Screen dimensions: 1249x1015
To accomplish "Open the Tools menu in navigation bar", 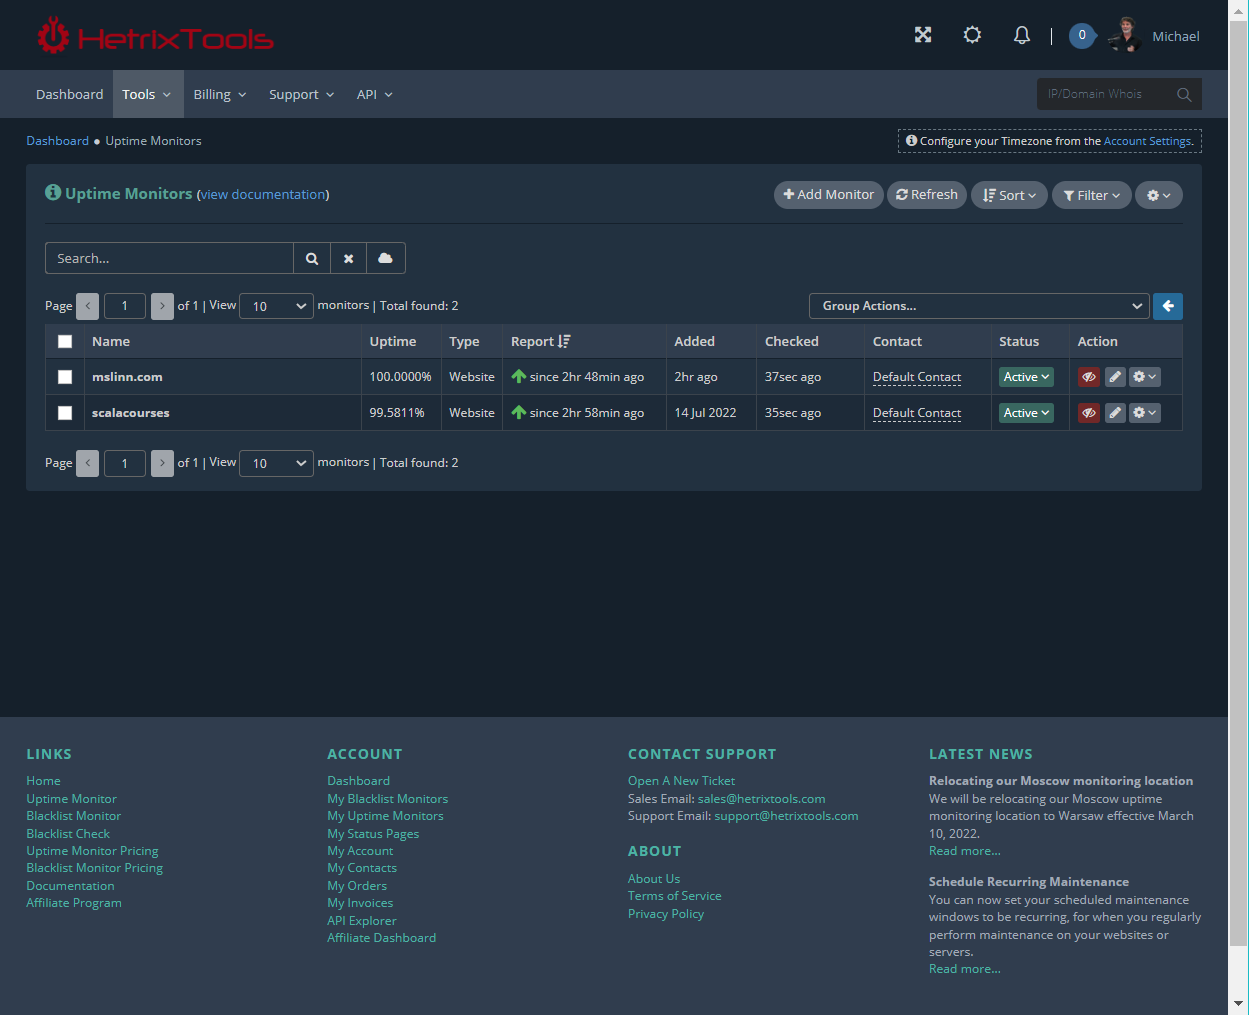I will [147, 94].
